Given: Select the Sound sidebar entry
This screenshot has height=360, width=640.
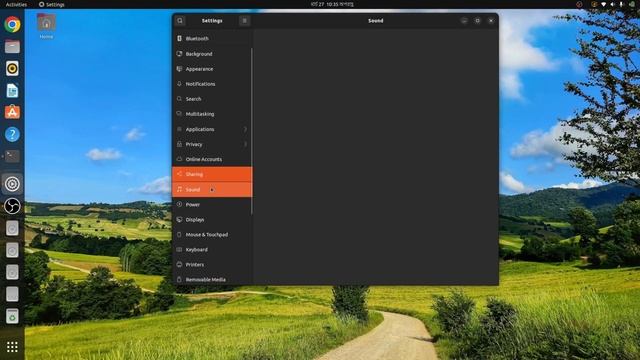Looking at the screenshot, I should [212, 189].
